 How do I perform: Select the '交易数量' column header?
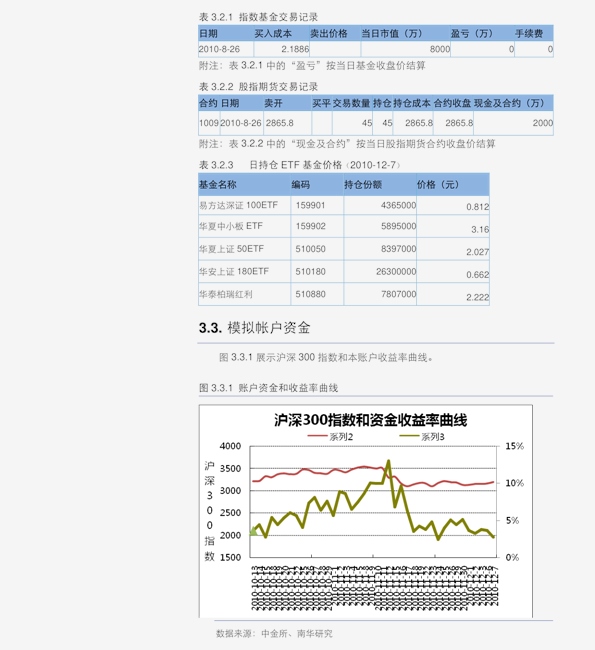click(x=352, y=103)
